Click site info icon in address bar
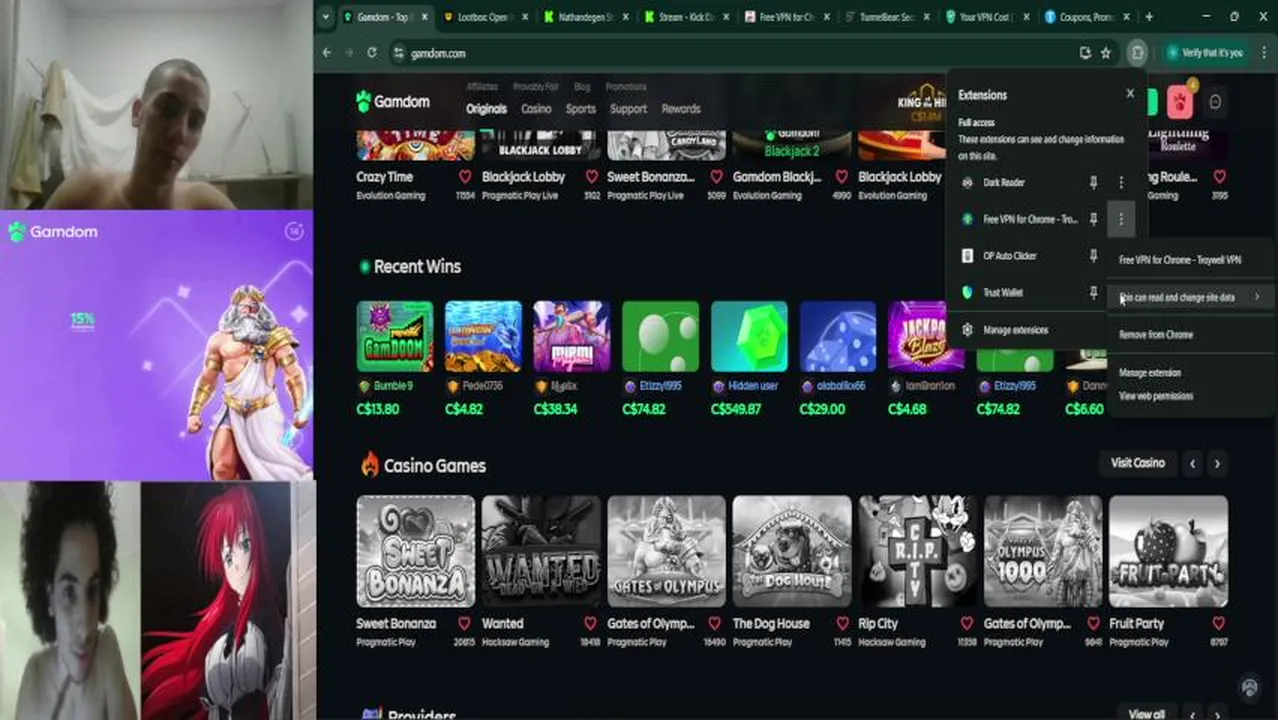The image size is (1278, 720). [x=398, y=53]
